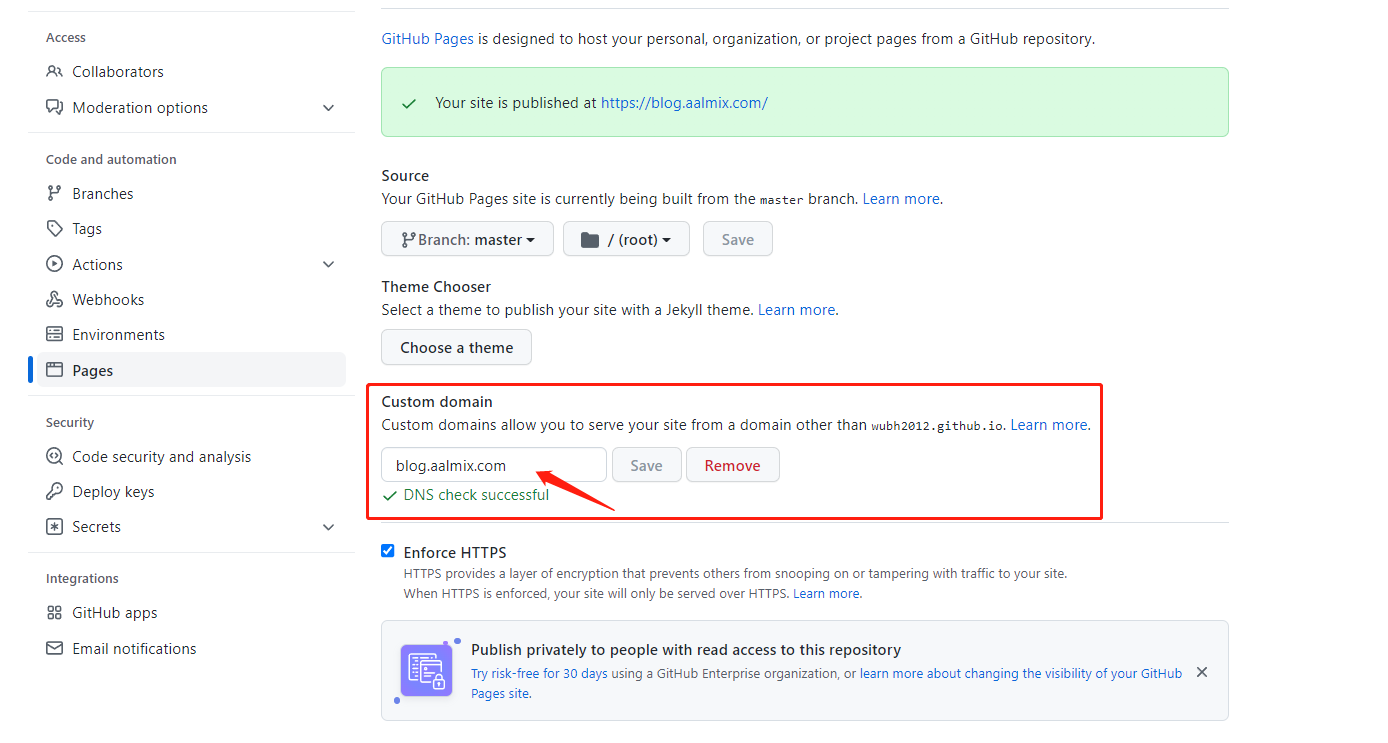
Task: Click the Branches icon in sidebar
Action: point(54,194)
